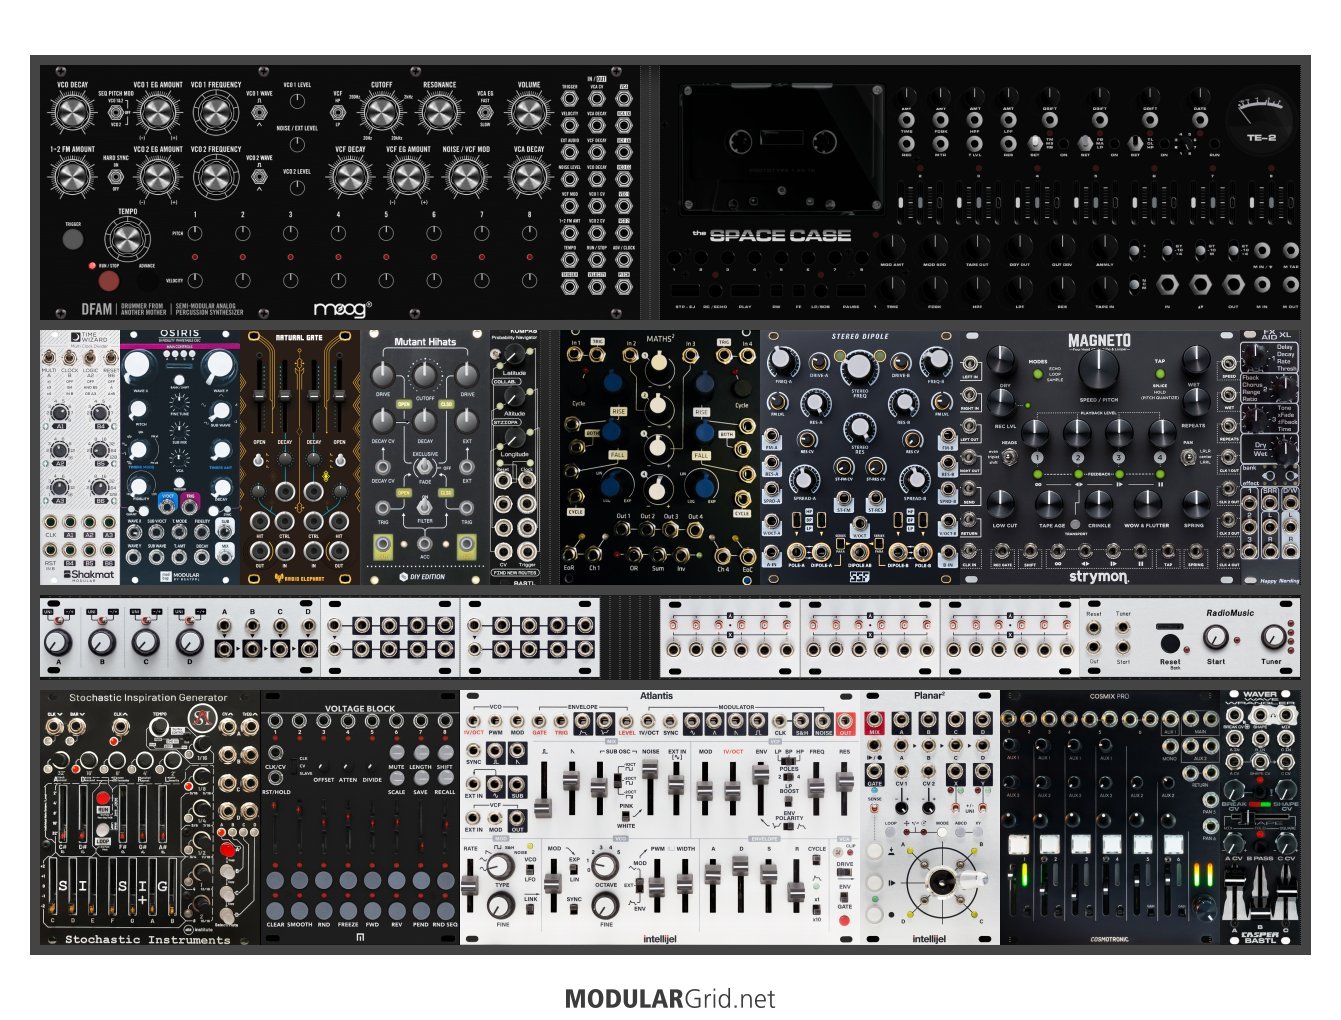This screenshot has width=1341, height=1020.
Task: Click the Voltage Block Freeze button
Action: [x=348, y=909]
